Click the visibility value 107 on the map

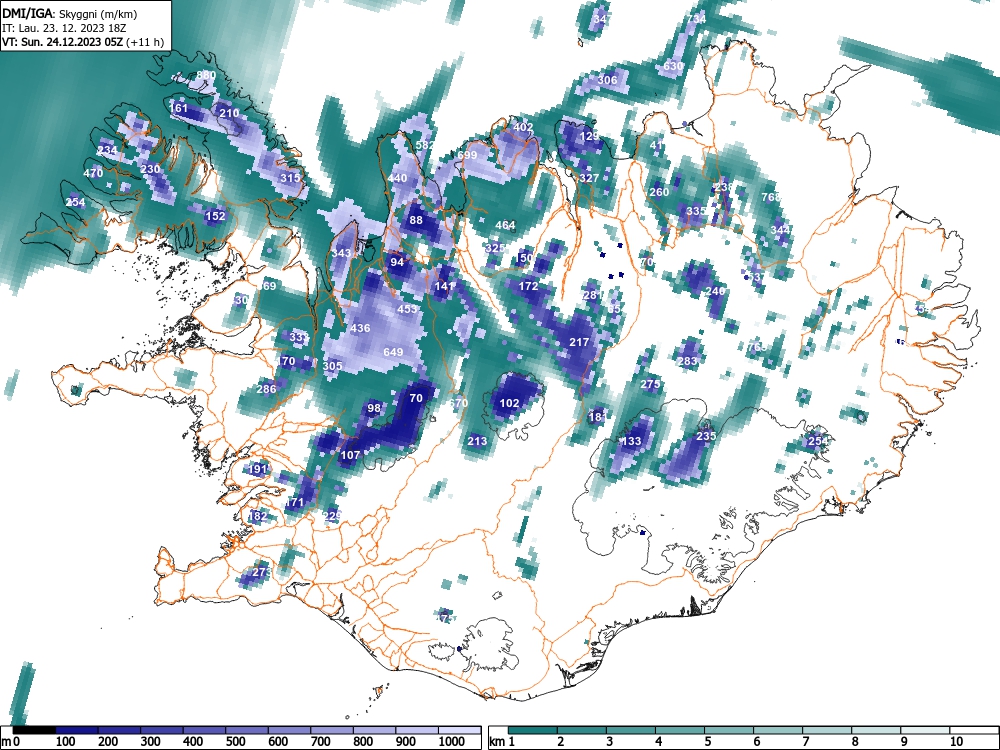pos(350,455)
